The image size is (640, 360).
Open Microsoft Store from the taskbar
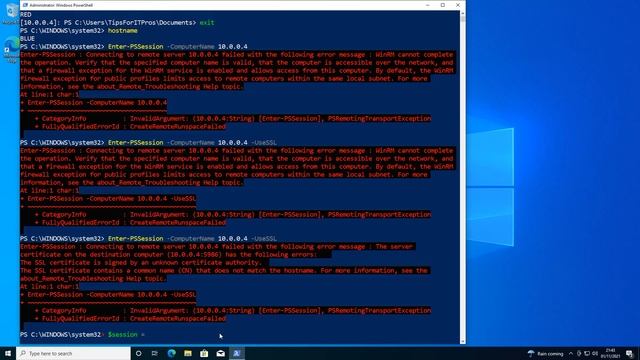tap(204, 353)
